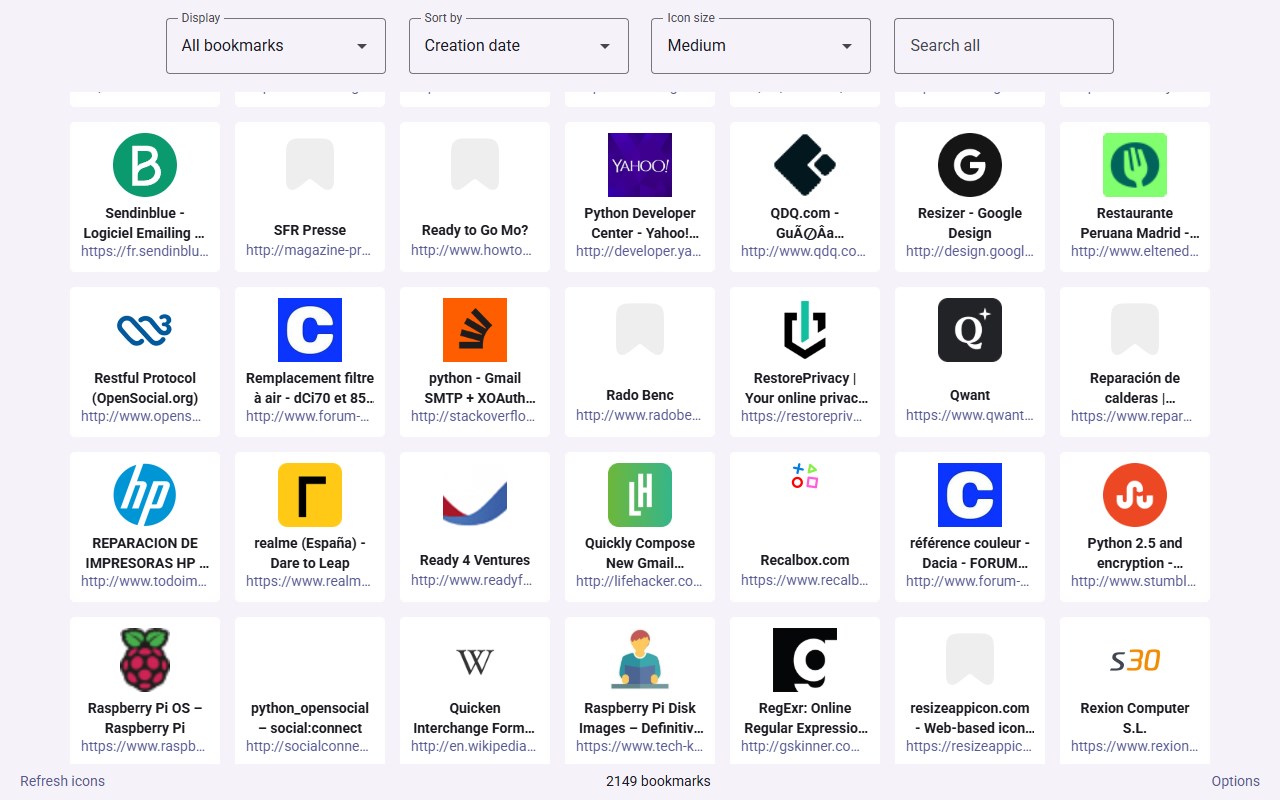Open the Lifehacker Quickly Compose Gmail icon
This screenshot has height=800, width=1280.
click(640, 495)
